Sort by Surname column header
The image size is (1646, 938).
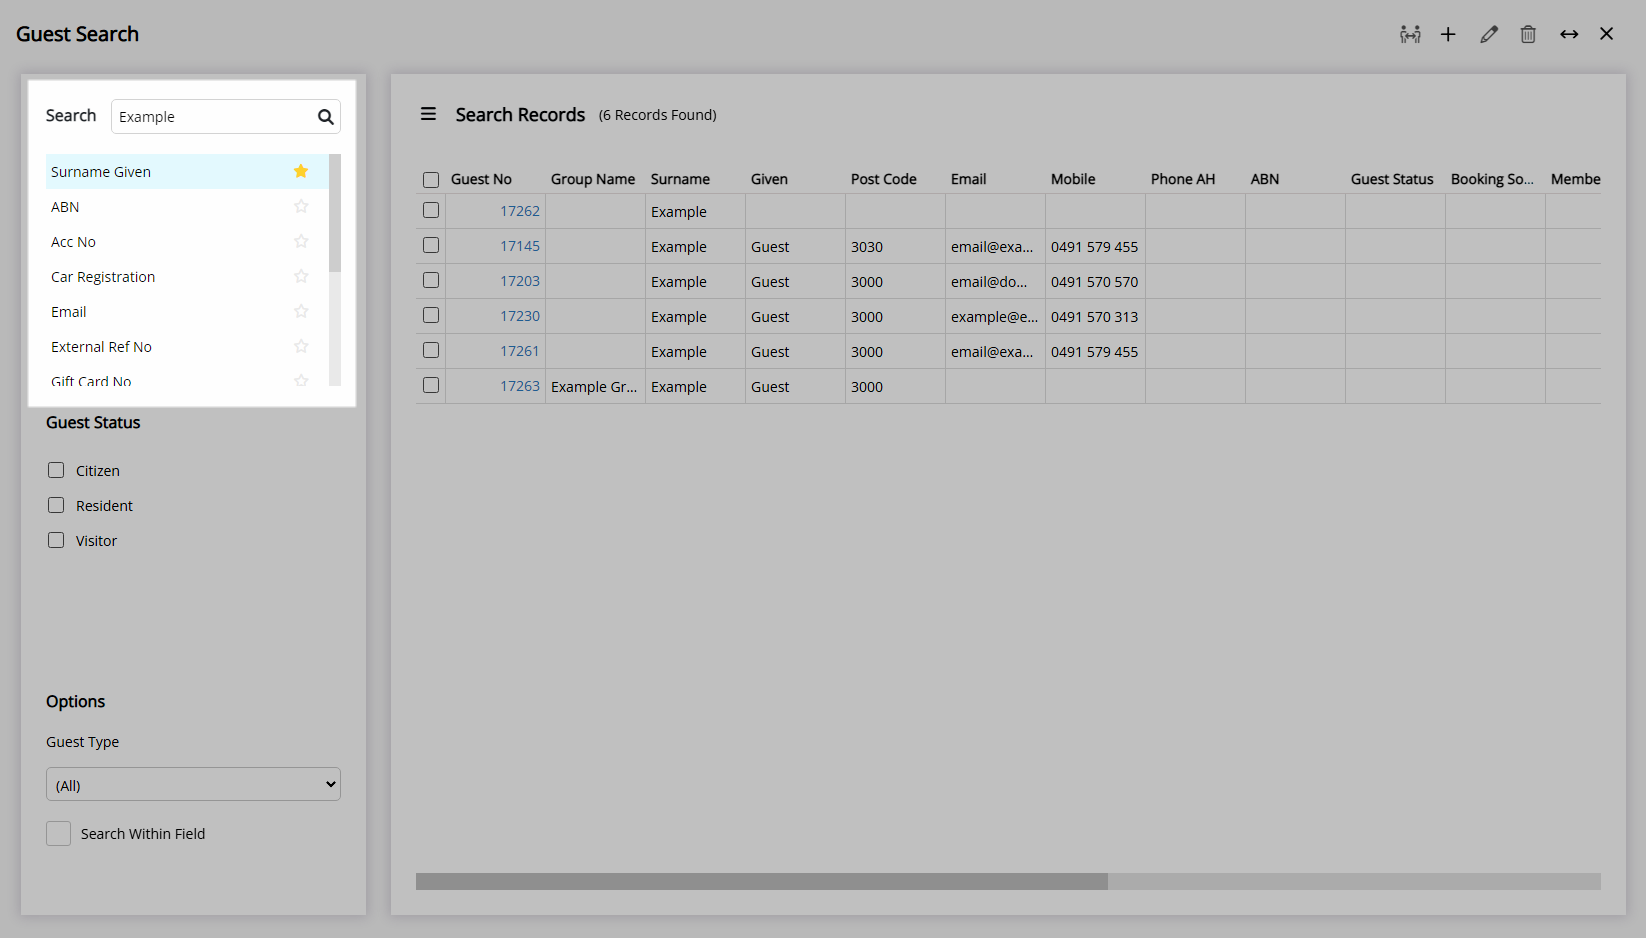(x=680, y=179)
